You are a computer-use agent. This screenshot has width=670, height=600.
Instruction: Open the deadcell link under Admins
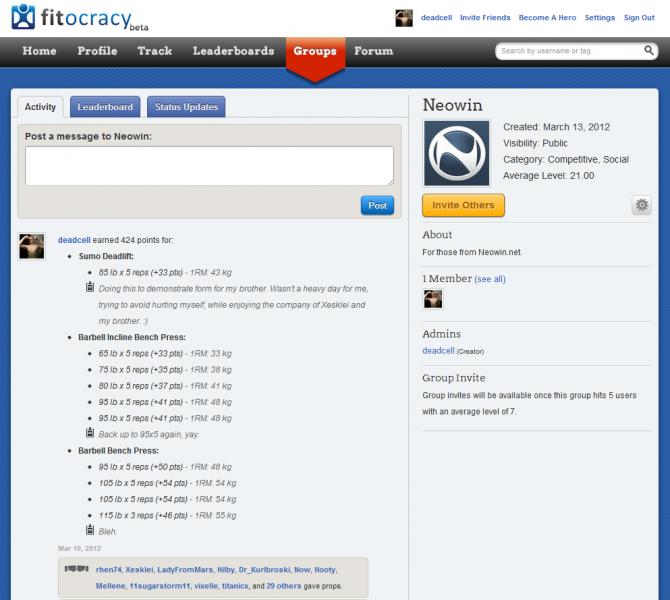[438, 351]
